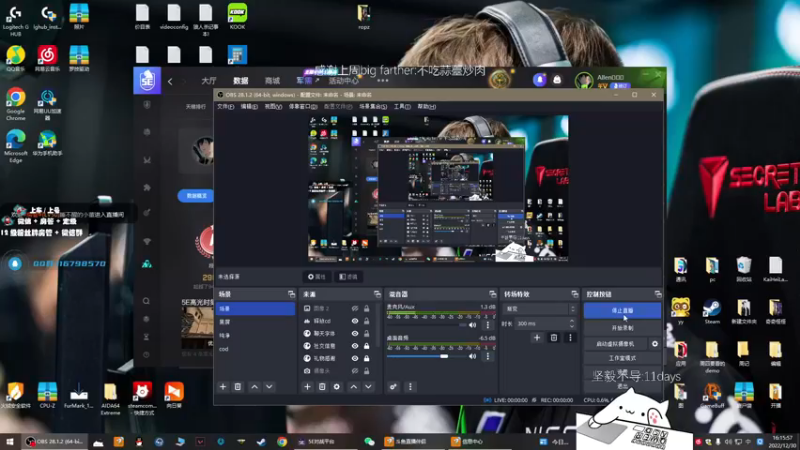
Task: Open audio mixer panel options menu
Action: pyautogui.click(x=410, y=387)
